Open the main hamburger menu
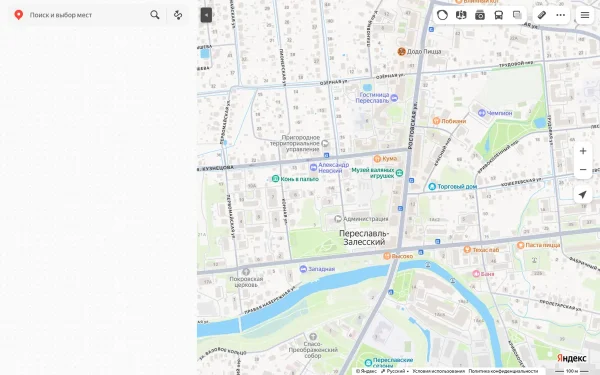This screenshot has width=600, height=375. point(585,15)
